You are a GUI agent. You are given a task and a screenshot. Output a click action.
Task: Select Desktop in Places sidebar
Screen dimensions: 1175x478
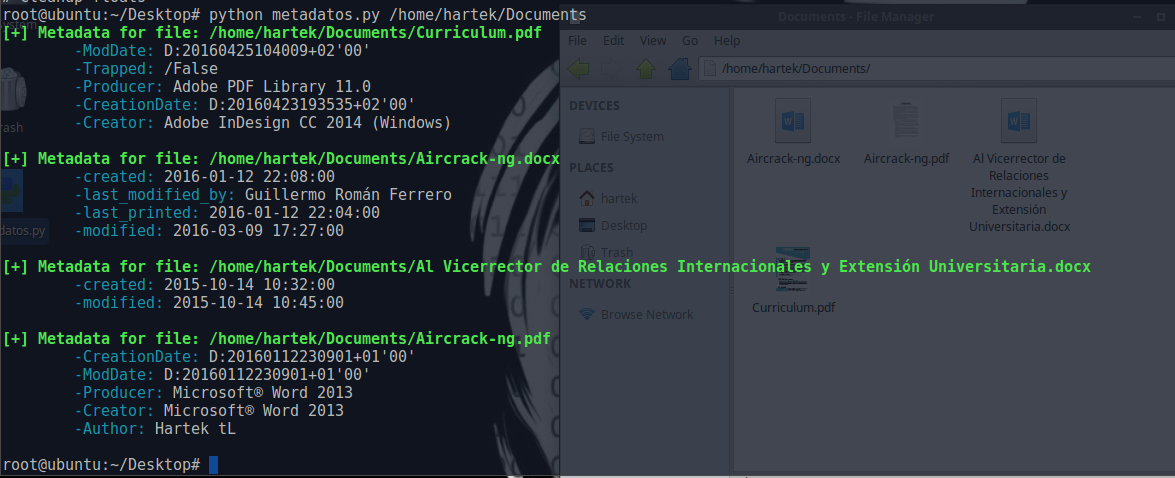click(x=623, y=226)
